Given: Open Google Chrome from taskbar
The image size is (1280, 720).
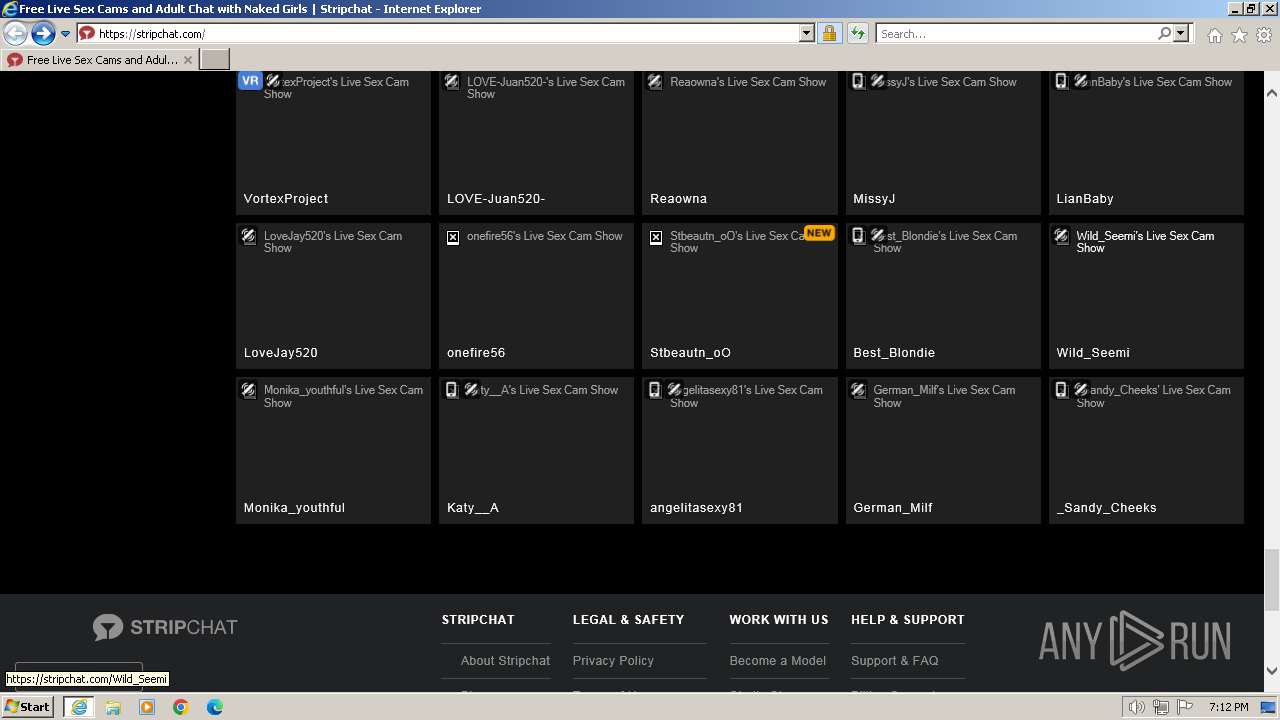Looking at the screenshot, I should [181, 707].
